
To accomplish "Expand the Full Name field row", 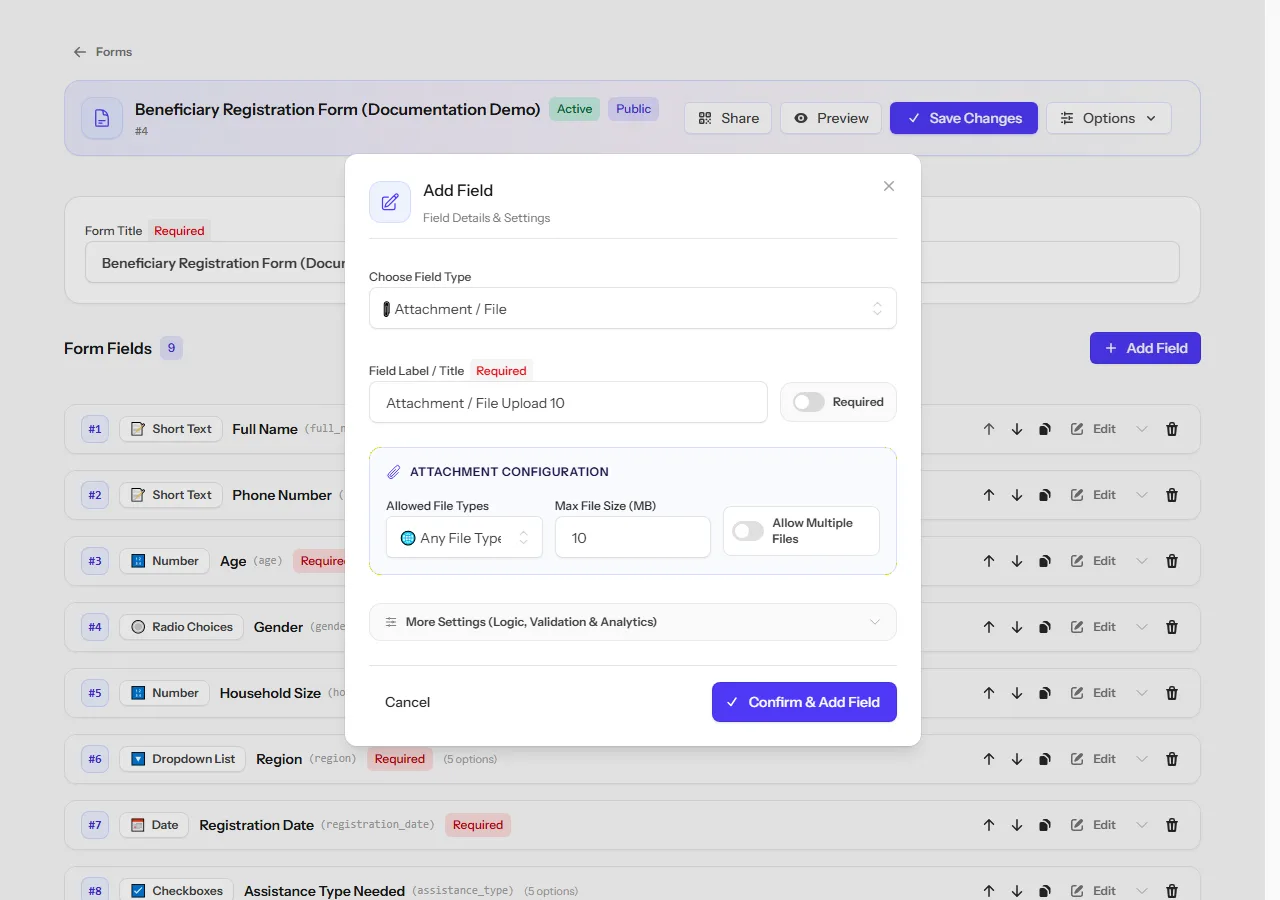I will 1142,429.
